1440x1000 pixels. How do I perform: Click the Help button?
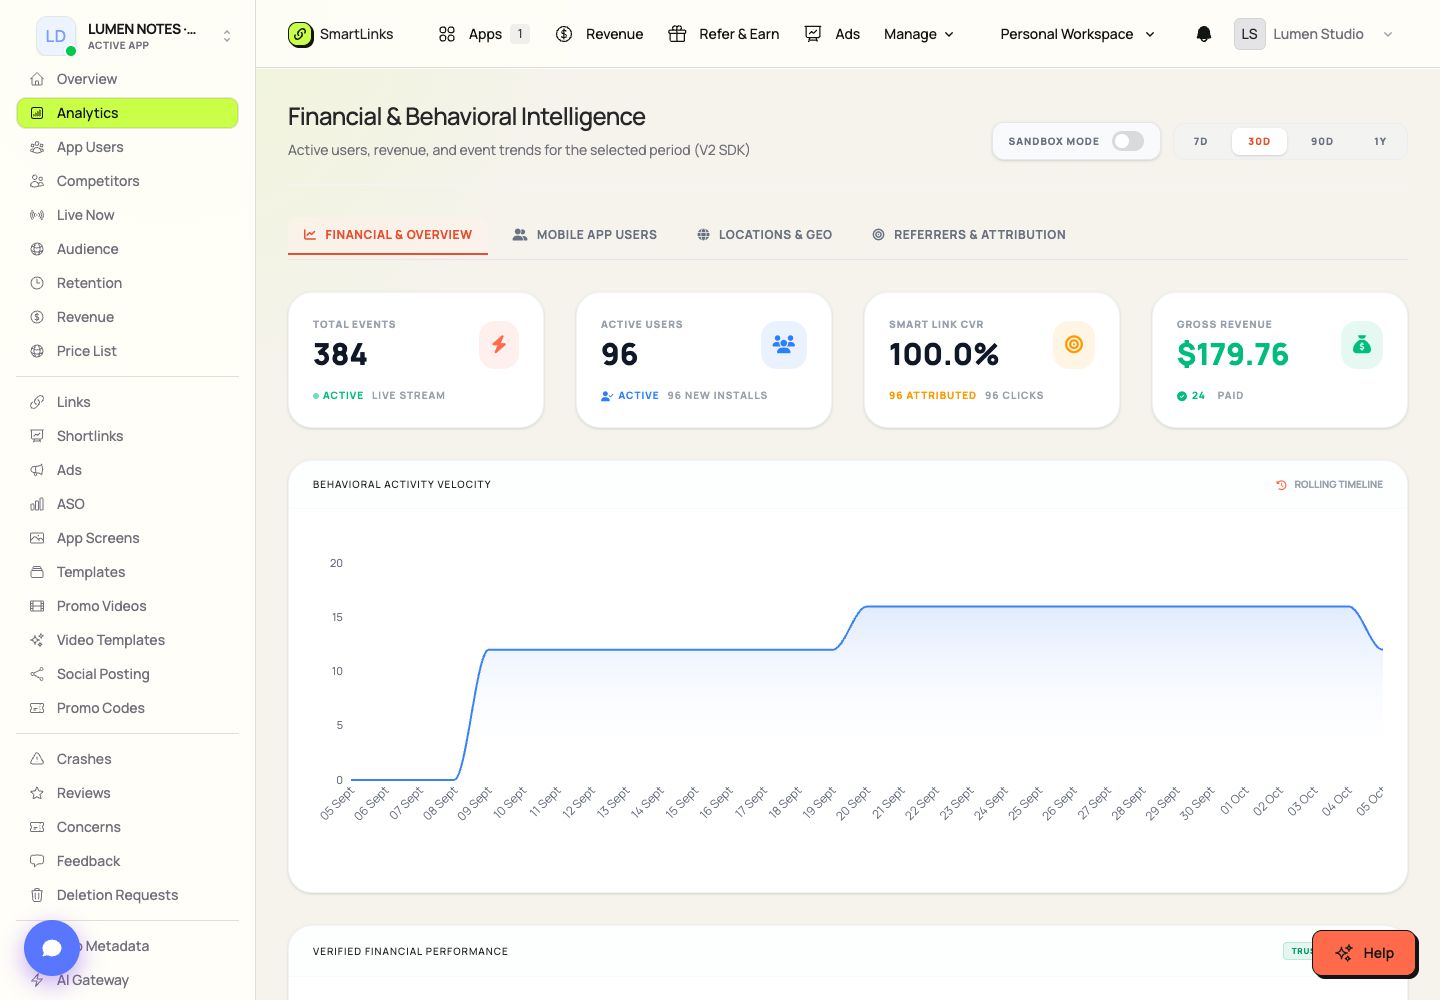coord(1364,953)
